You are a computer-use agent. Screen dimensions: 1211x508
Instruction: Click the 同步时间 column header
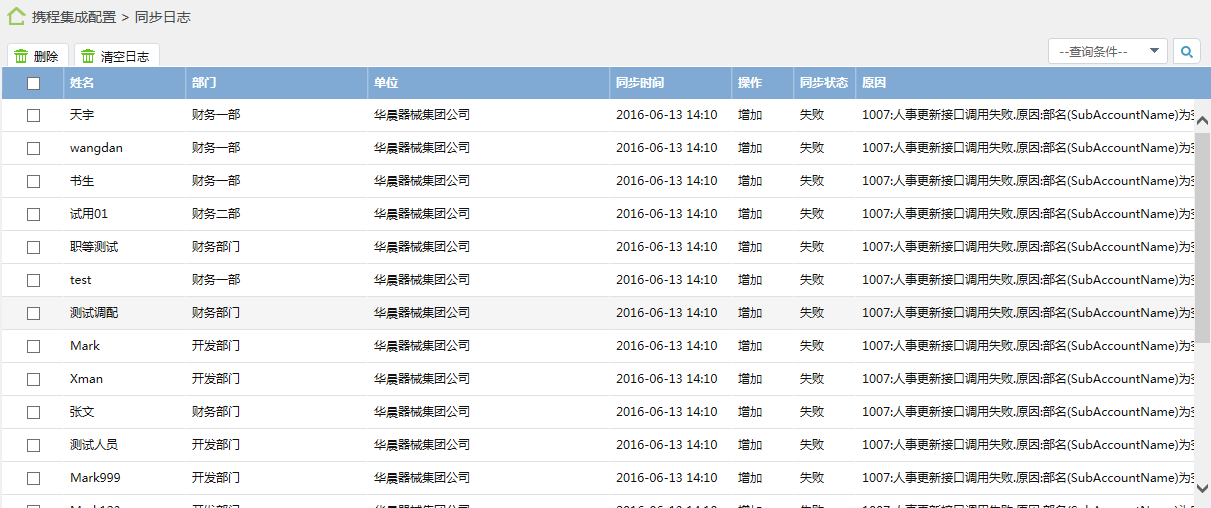[x=640, y=83]
